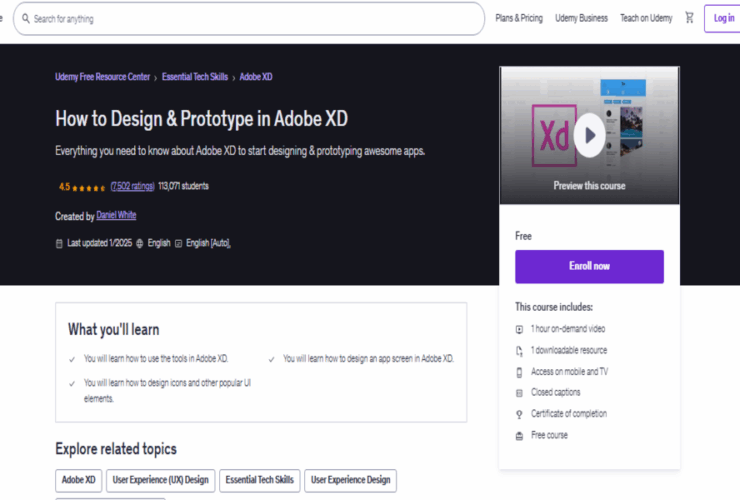740x500 pixels.
Task: Click the checkmark beside 'use the tools in Adobe XD'
Action: pyautogui.click(x=72, y=360)
